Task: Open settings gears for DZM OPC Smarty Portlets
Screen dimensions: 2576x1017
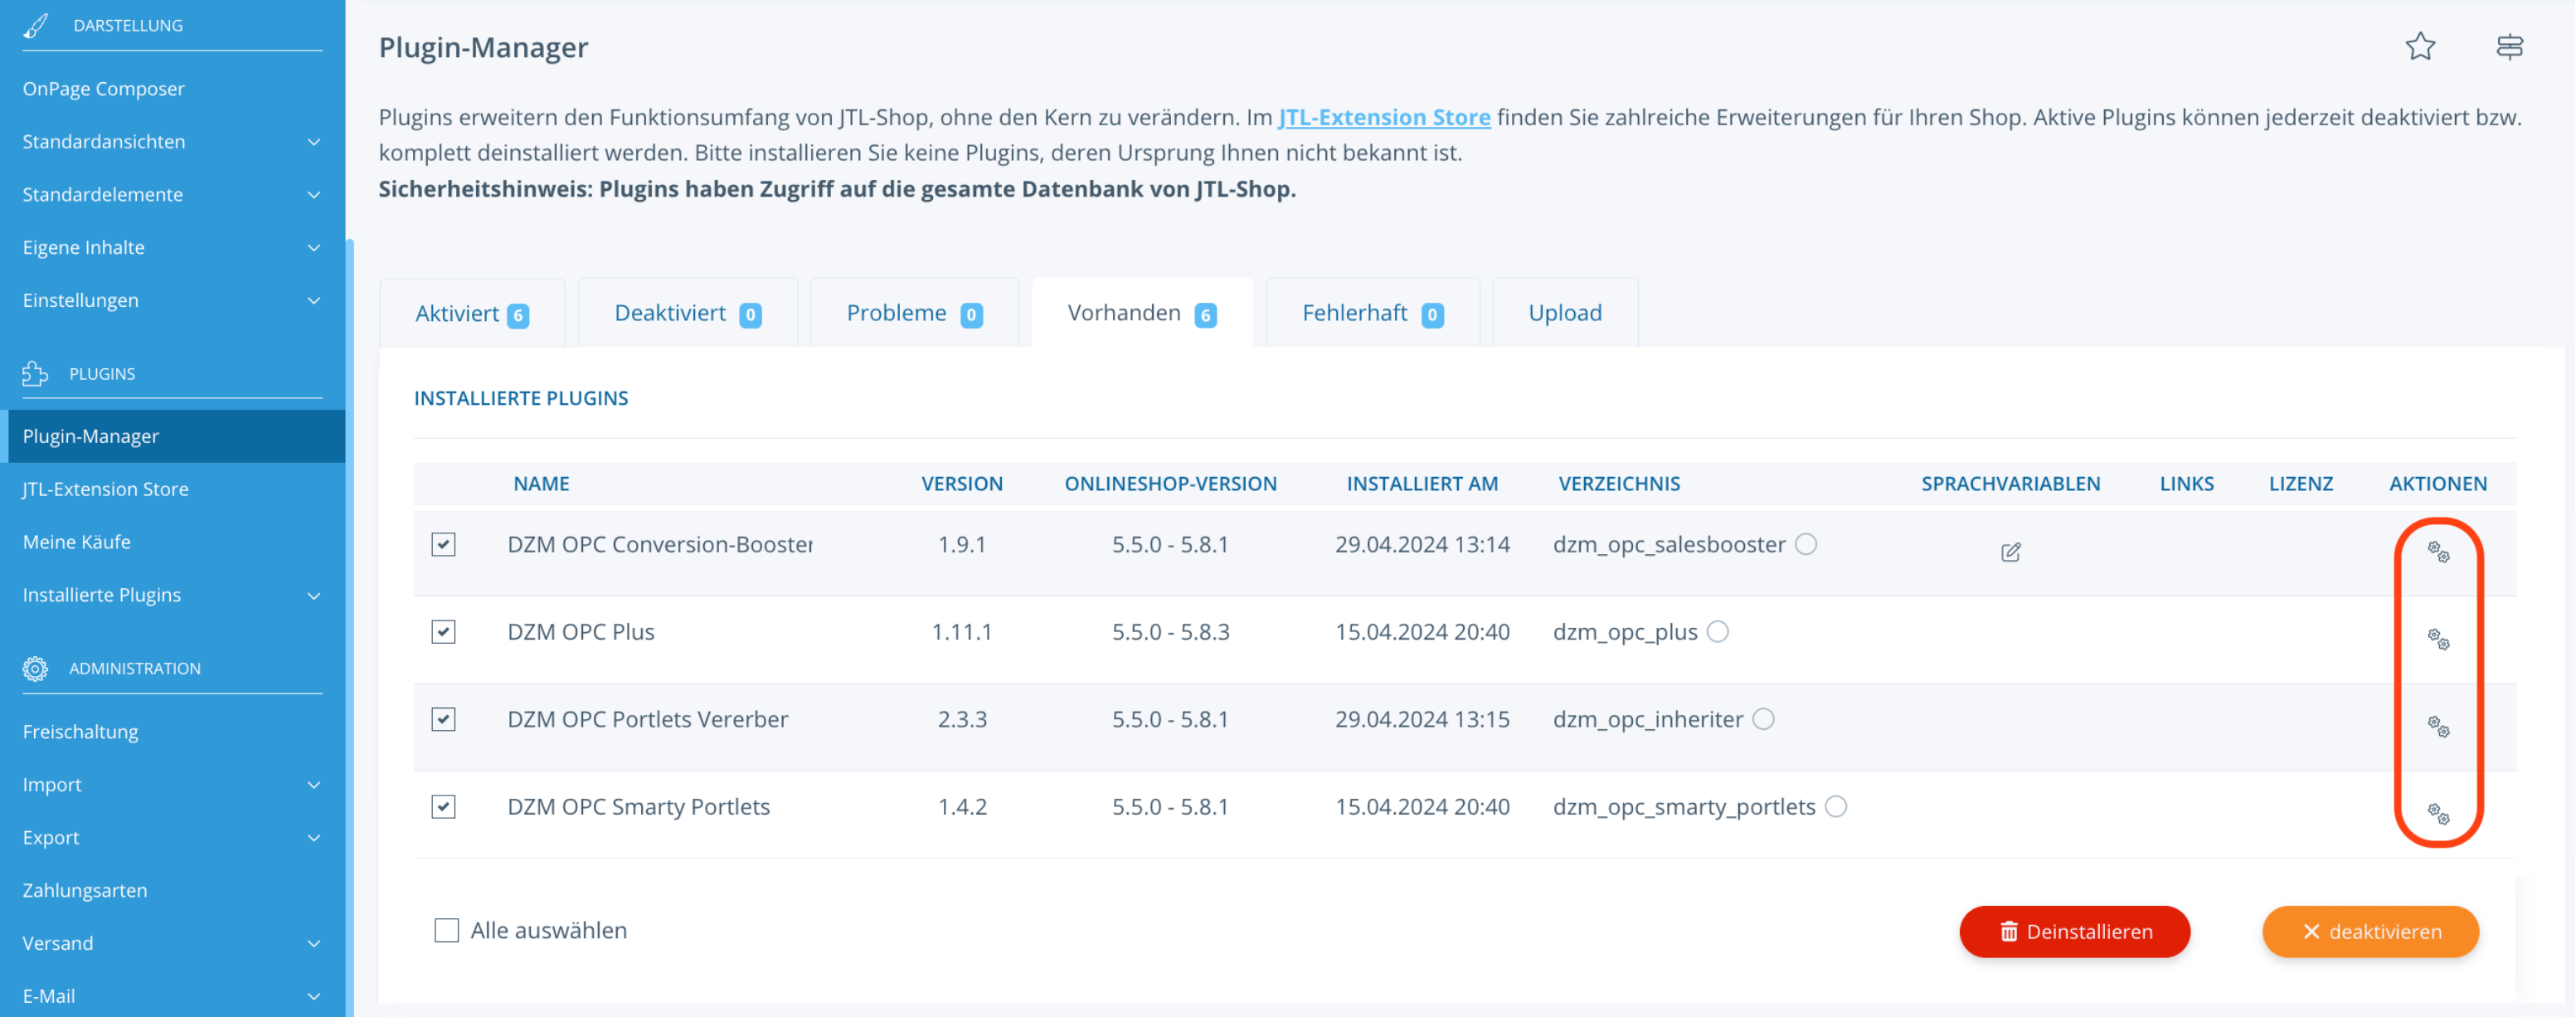Action: [2438, 813]
